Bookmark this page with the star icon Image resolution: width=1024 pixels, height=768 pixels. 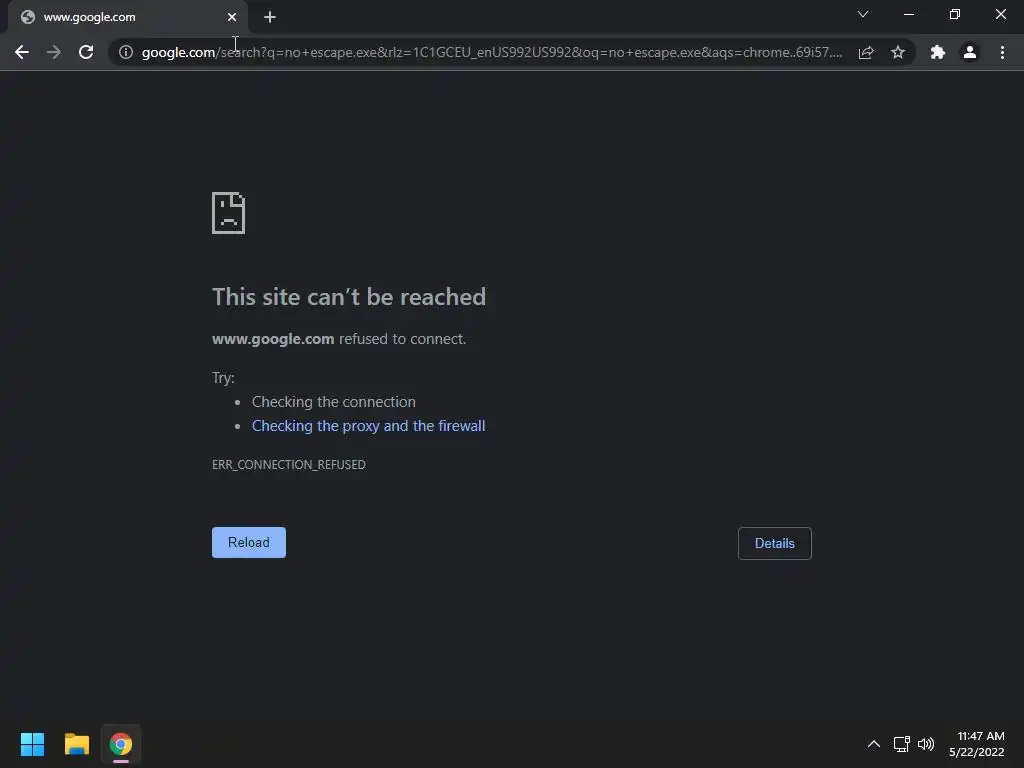coord(898,52)
